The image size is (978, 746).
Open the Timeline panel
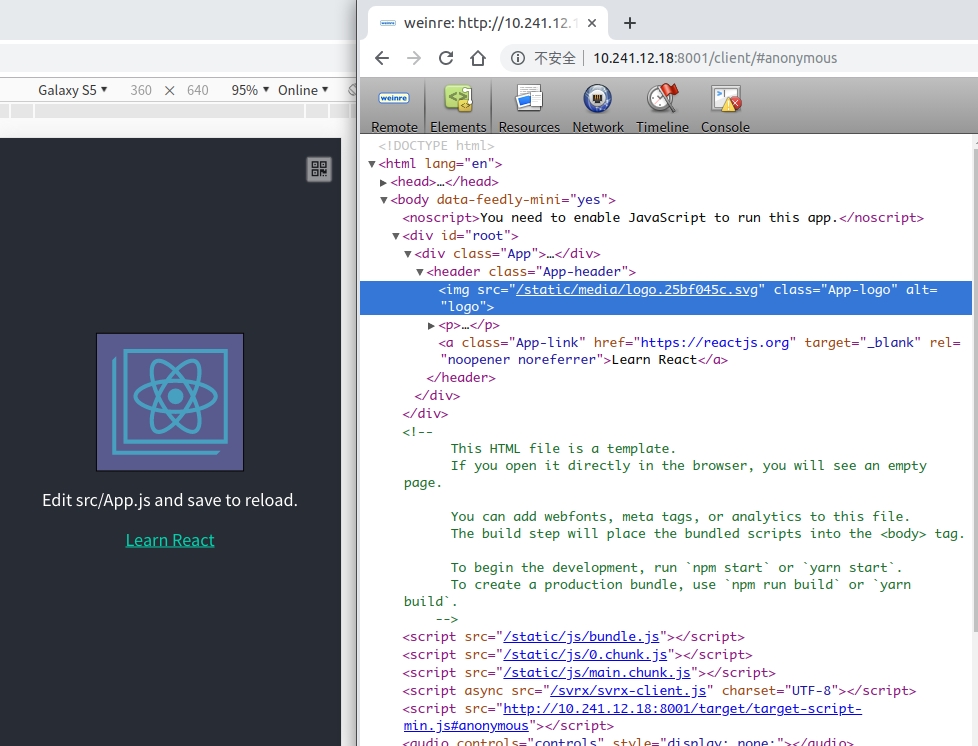(x=662, y=108)
